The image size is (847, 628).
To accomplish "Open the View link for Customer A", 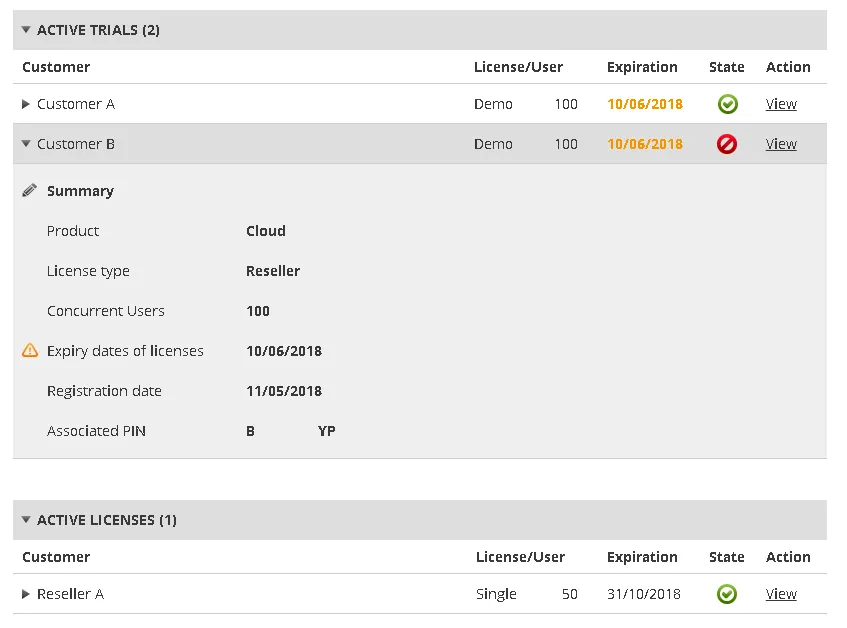I will (781, 104).
